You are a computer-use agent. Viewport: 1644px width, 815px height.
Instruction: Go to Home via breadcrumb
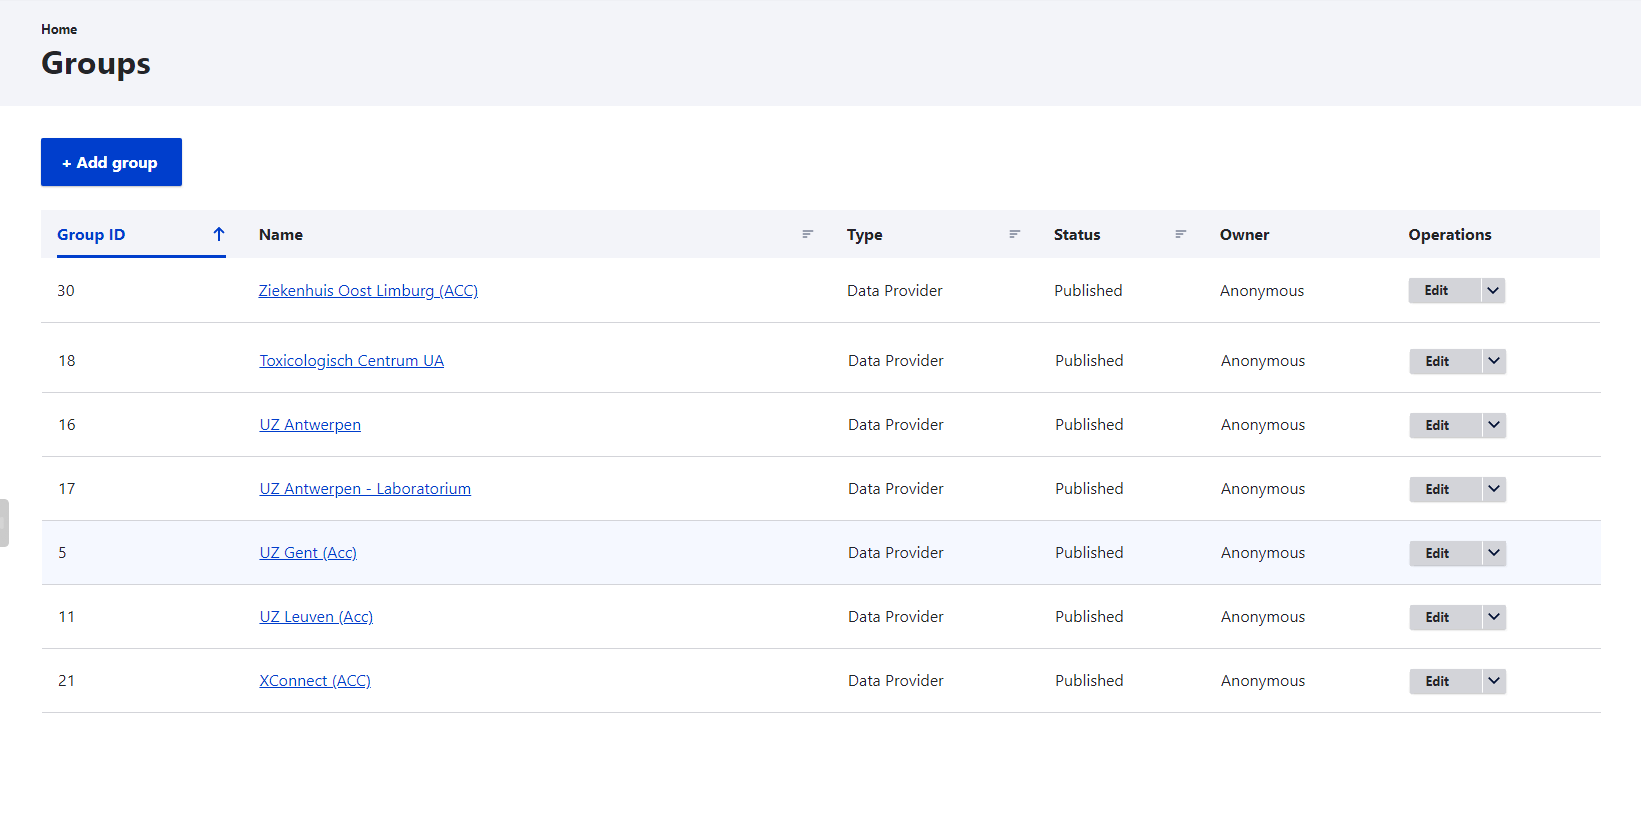click(59, 29)
